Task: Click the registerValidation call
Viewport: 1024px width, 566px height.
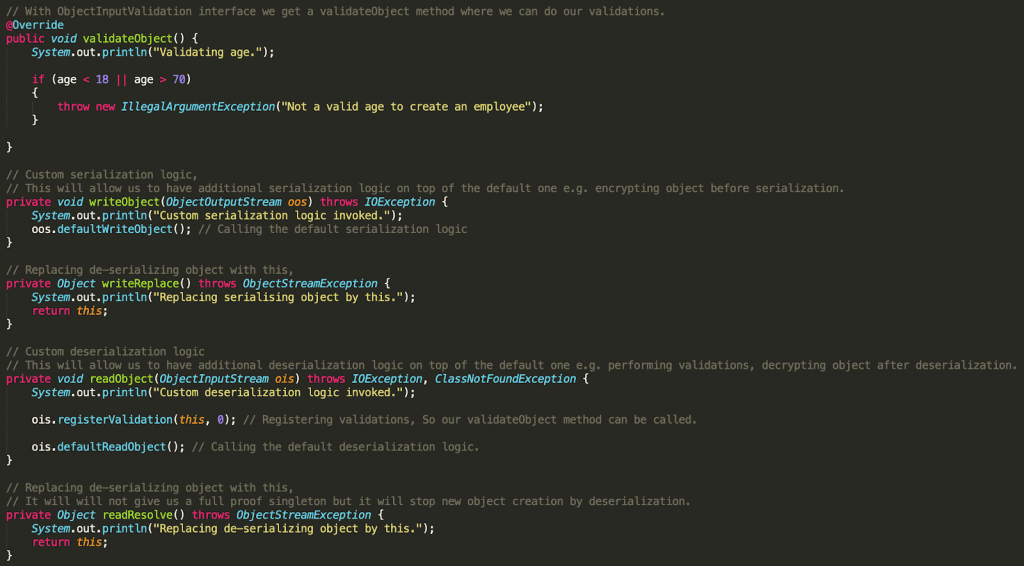Action: 114,420
